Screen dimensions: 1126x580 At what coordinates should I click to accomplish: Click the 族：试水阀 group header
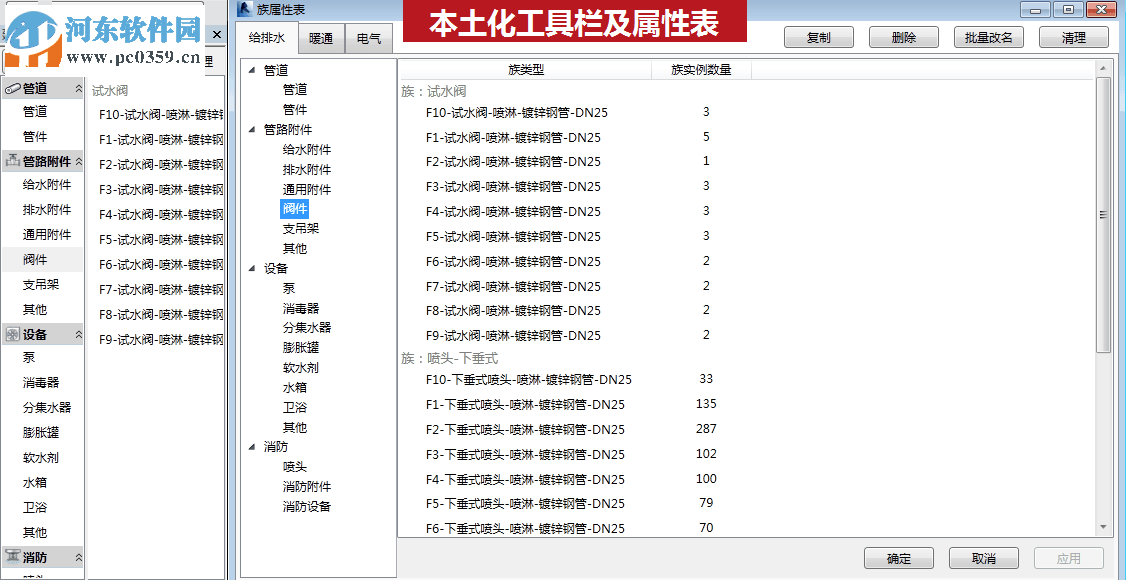click(x=433, y=91)
